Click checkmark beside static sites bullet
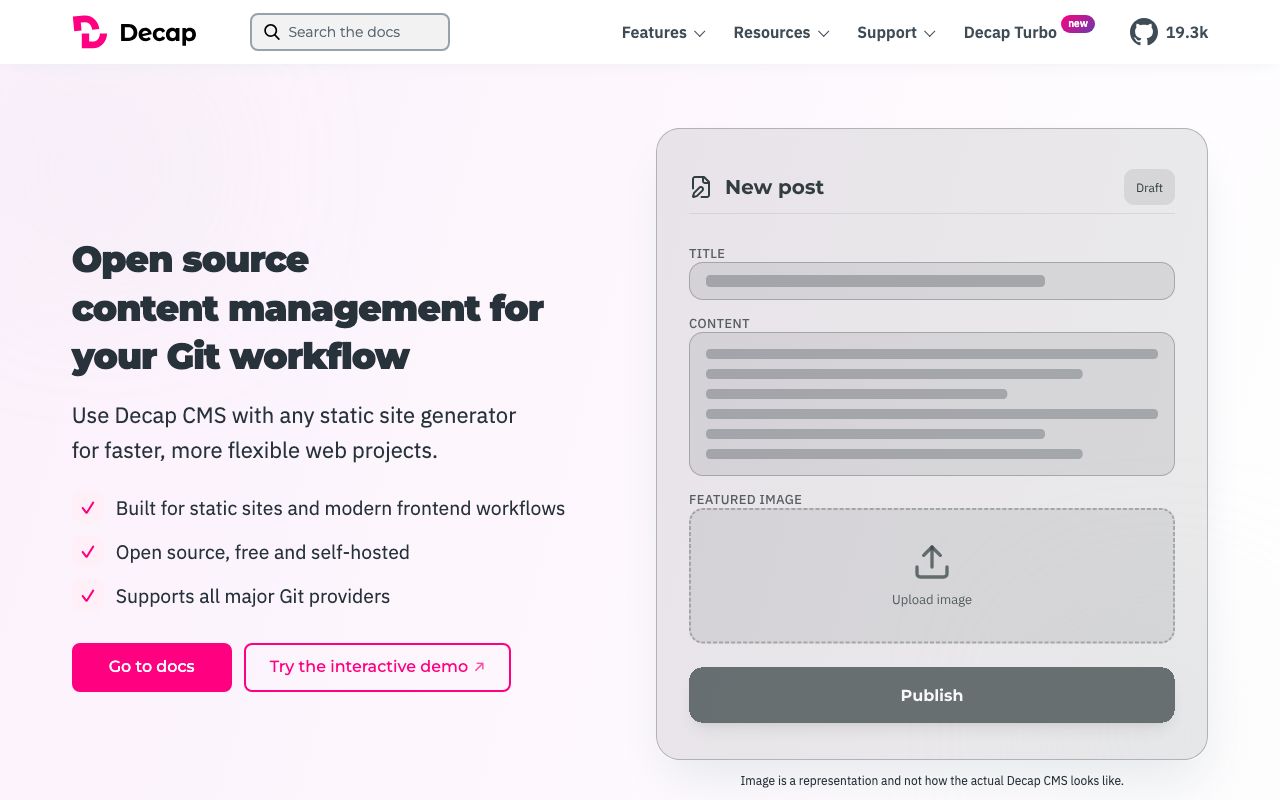The image size is (1280, 800). 88,508
